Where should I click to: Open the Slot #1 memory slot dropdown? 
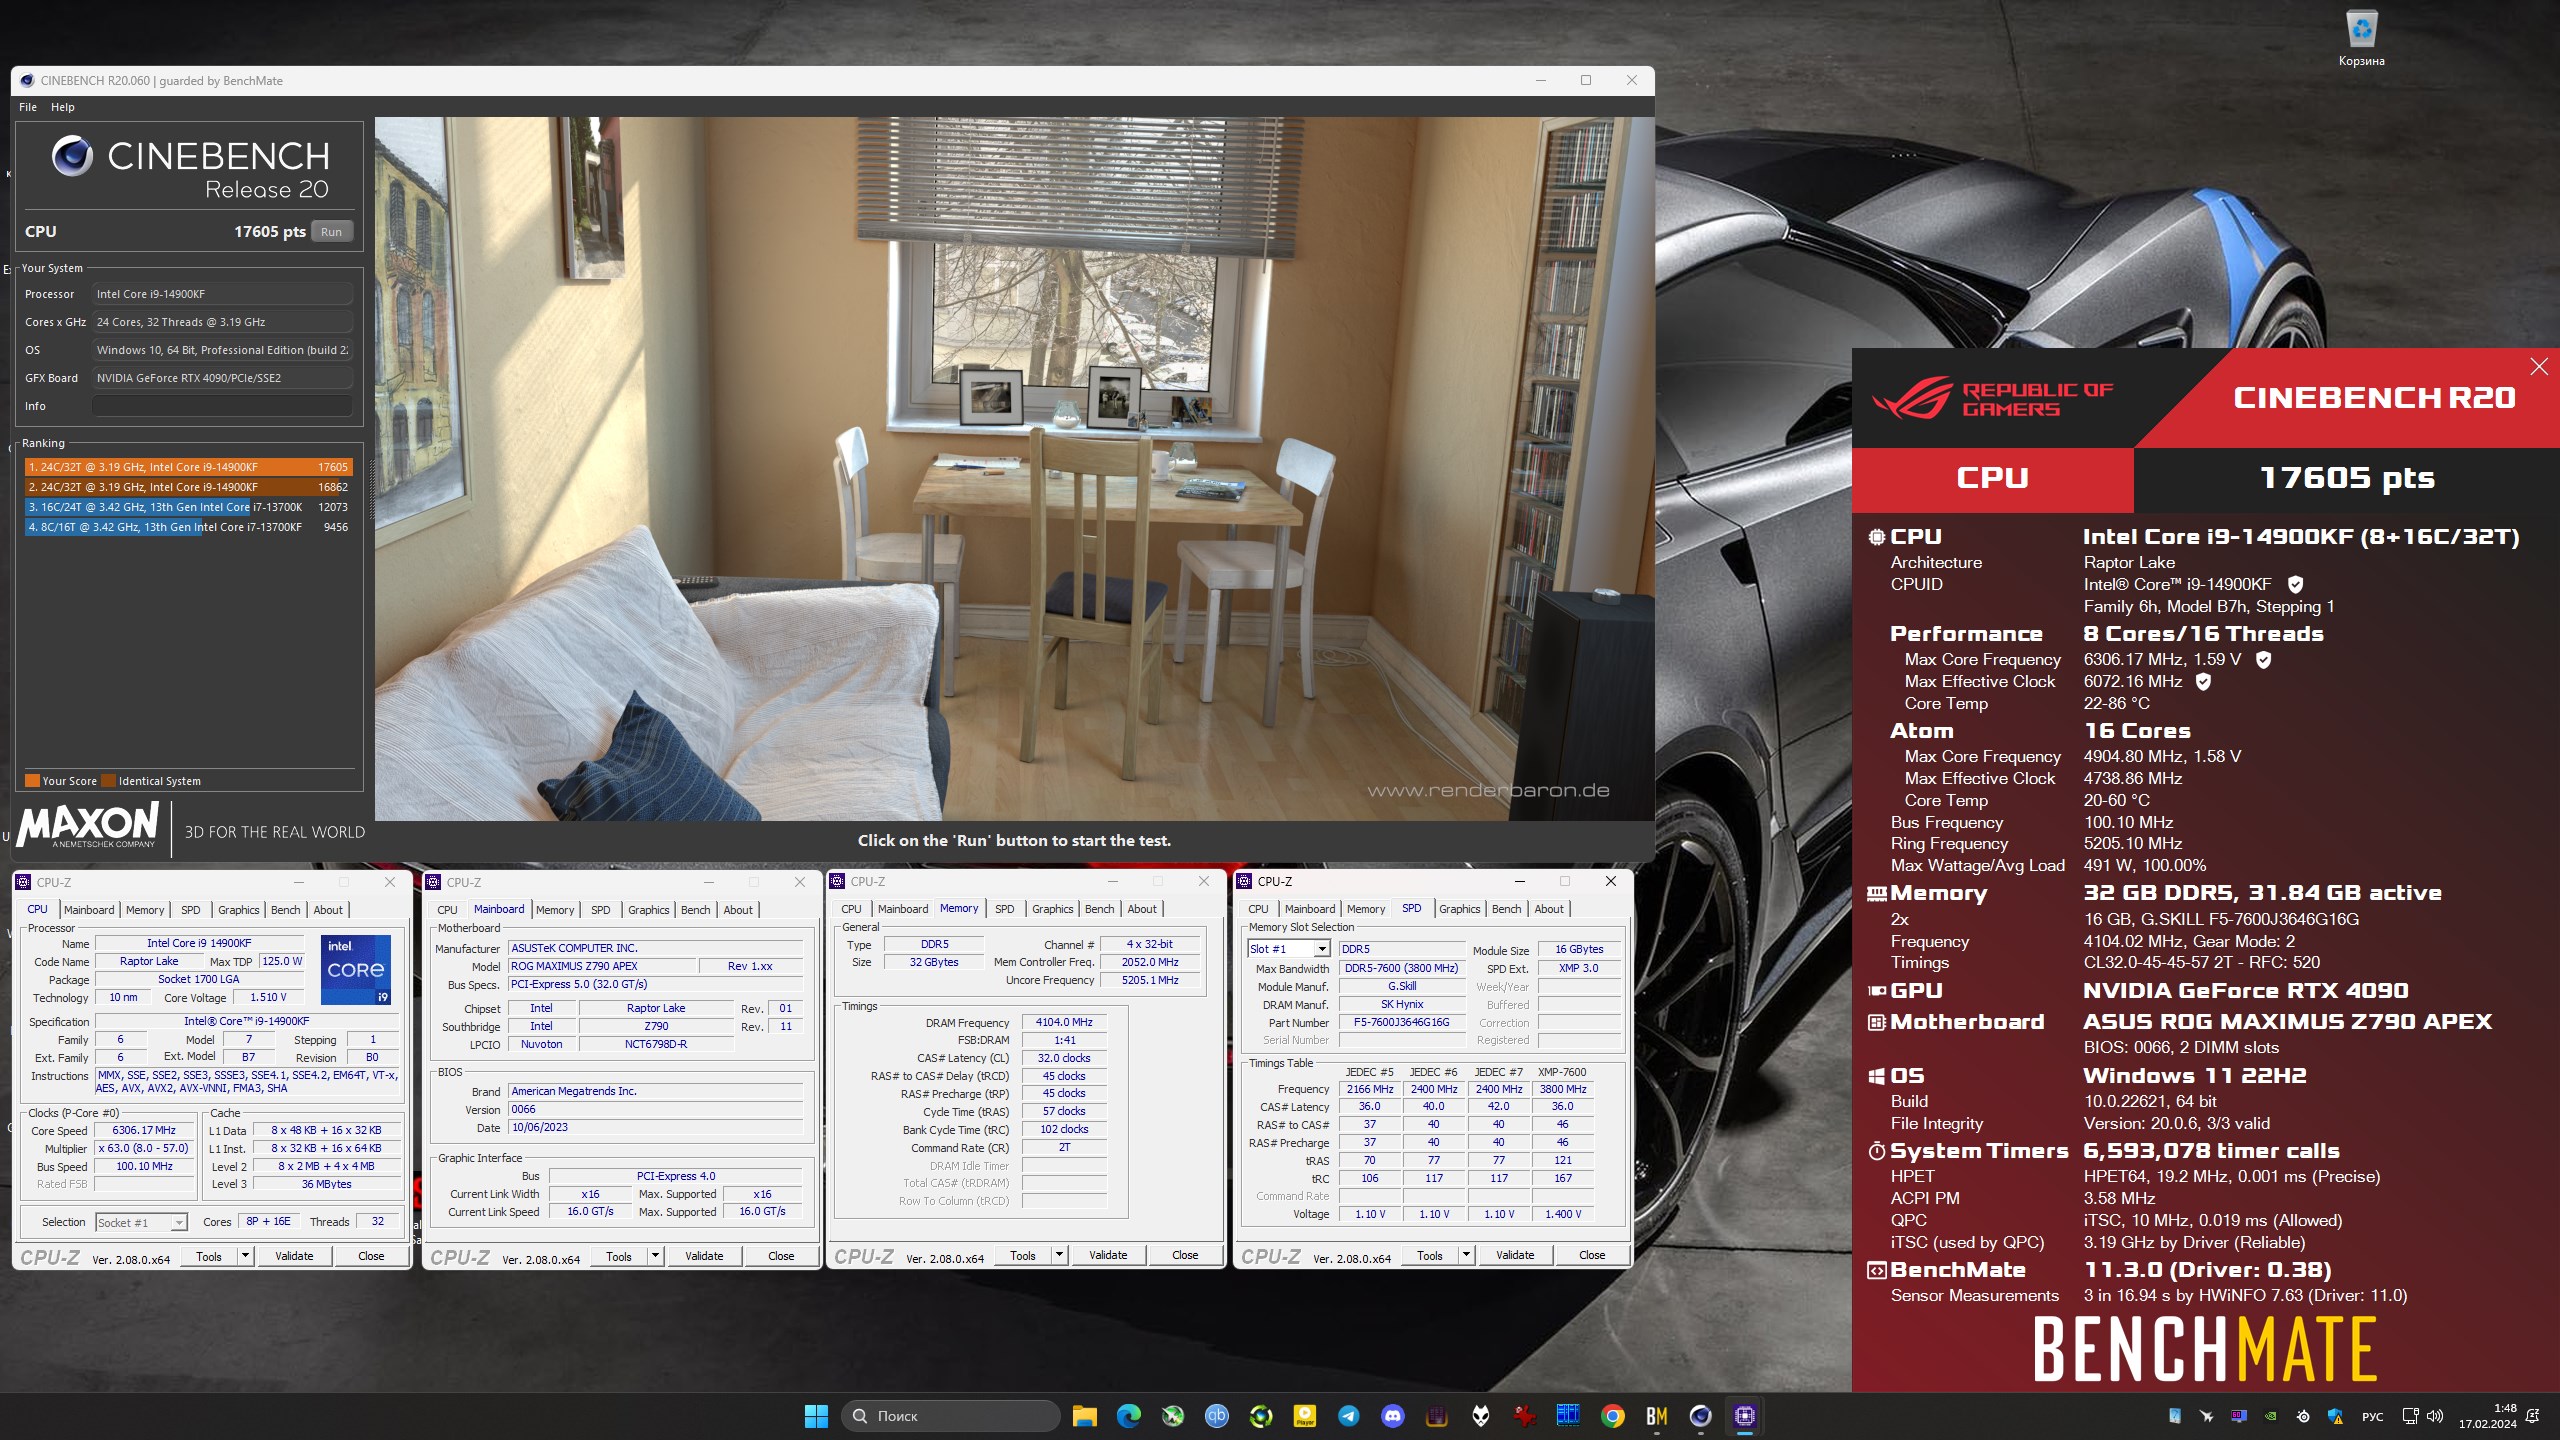click(x=1288, y=949)
